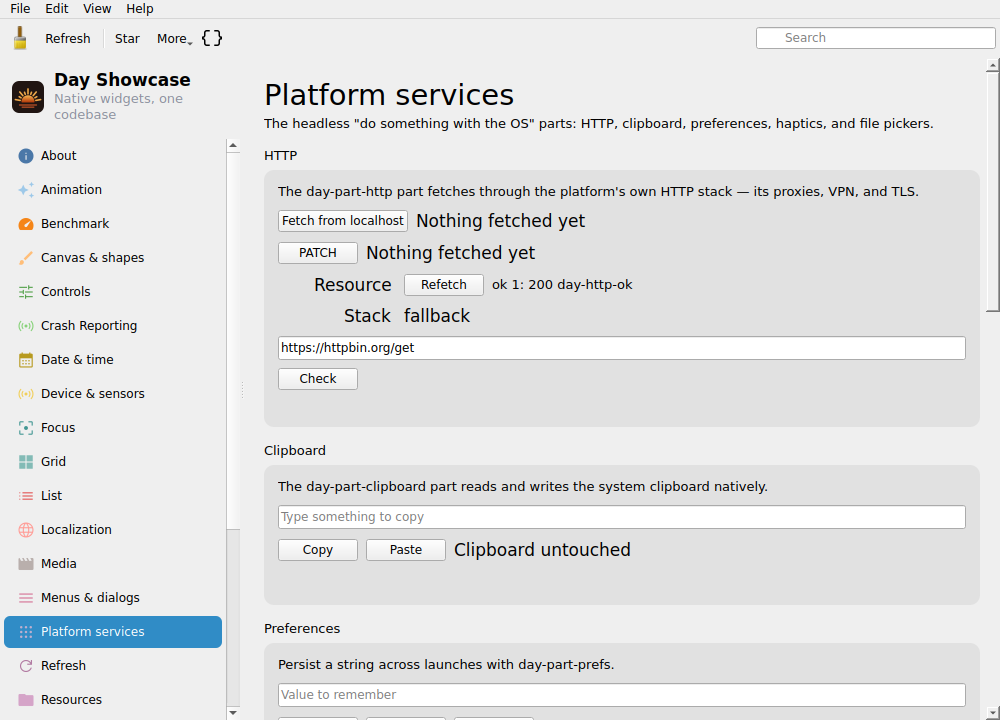Expand the More dropdown in toolbar
Viewport: 1000px width, 720px height.
[174, 38]
